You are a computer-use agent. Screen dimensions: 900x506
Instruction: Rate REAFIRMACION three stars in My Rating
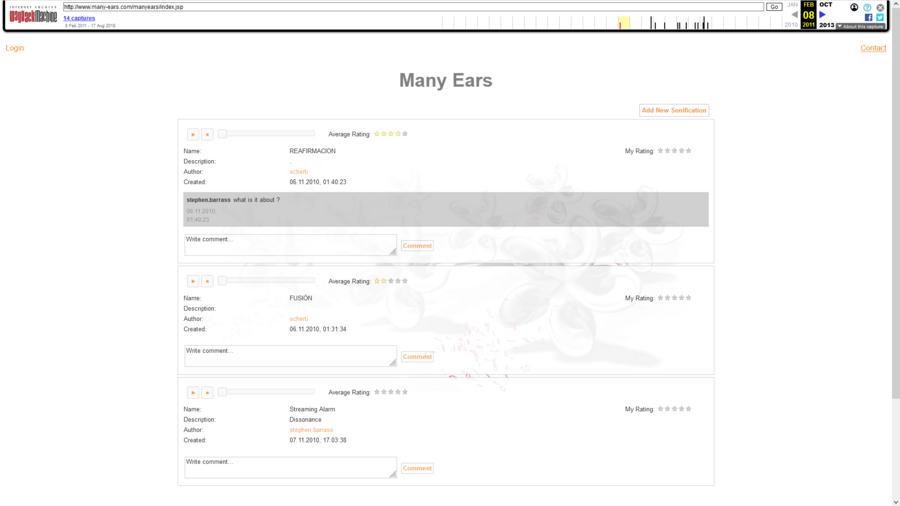coord(674,151)
